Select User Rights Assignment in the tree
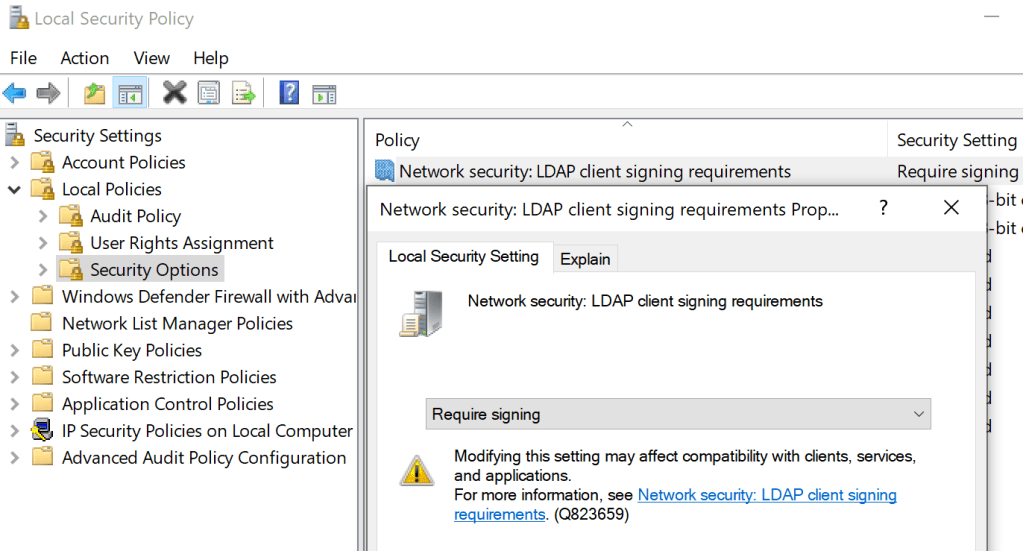This screenshot has height=551, width=1023. tap(181, 243)
